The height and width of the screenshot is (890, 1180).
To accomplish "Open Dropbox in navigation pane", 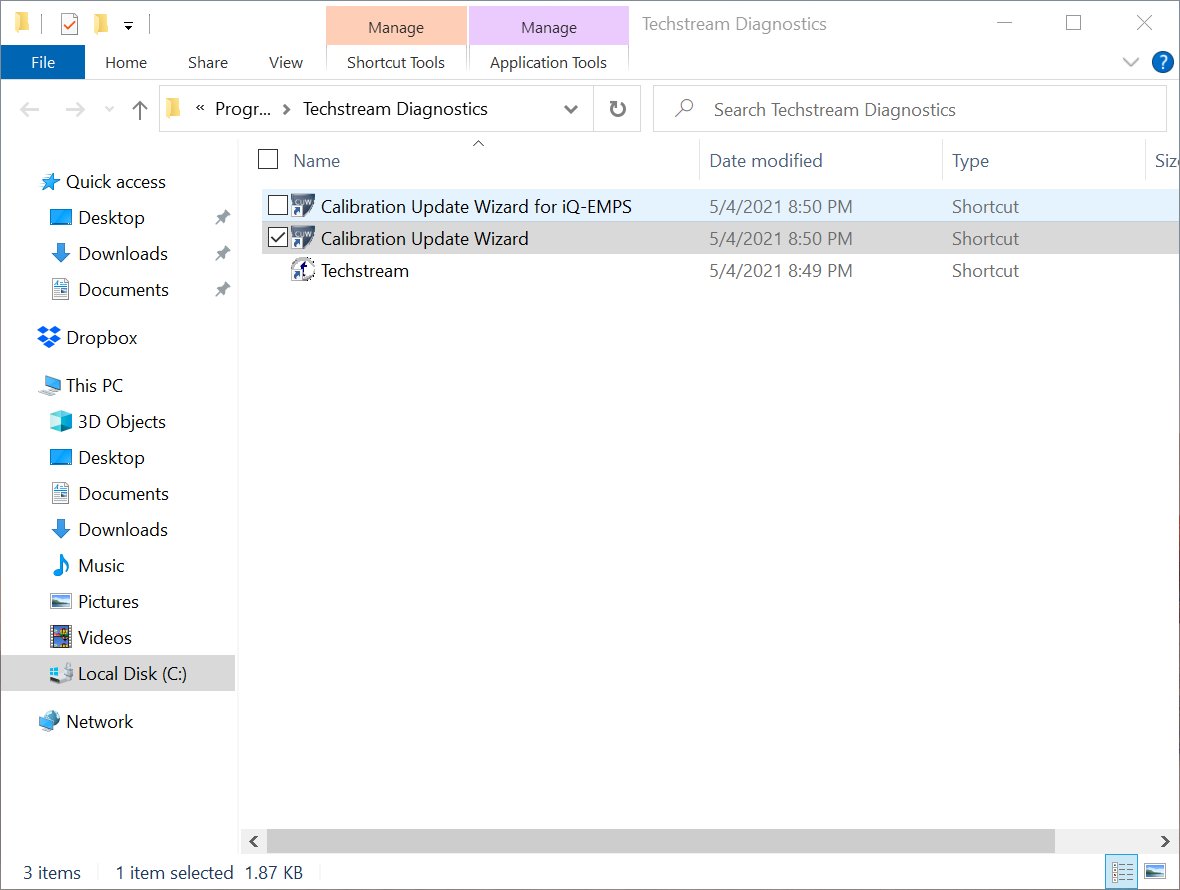I will pos(102,339).
